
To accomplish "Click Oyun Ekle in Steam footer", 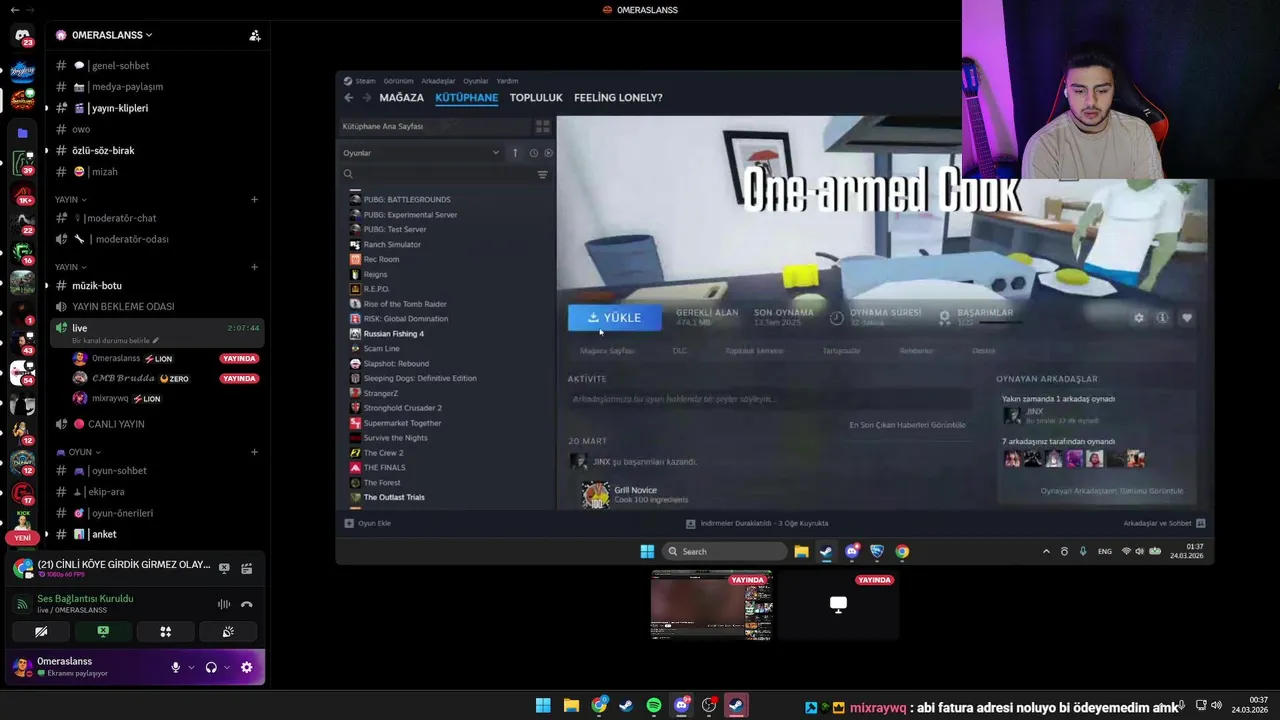I will click(368, 523).
